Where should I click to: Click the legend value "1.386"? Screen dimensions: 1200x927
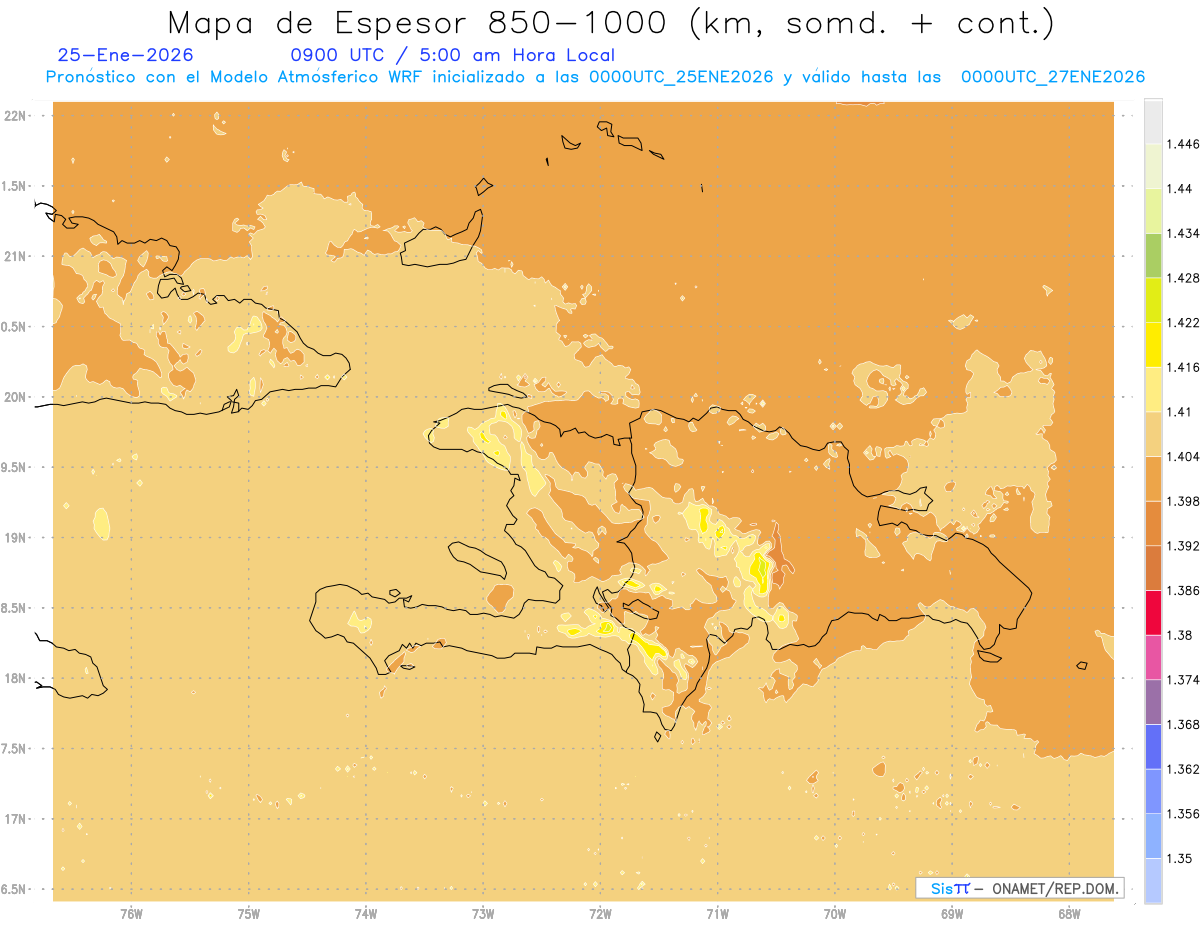click(1183, 591)
